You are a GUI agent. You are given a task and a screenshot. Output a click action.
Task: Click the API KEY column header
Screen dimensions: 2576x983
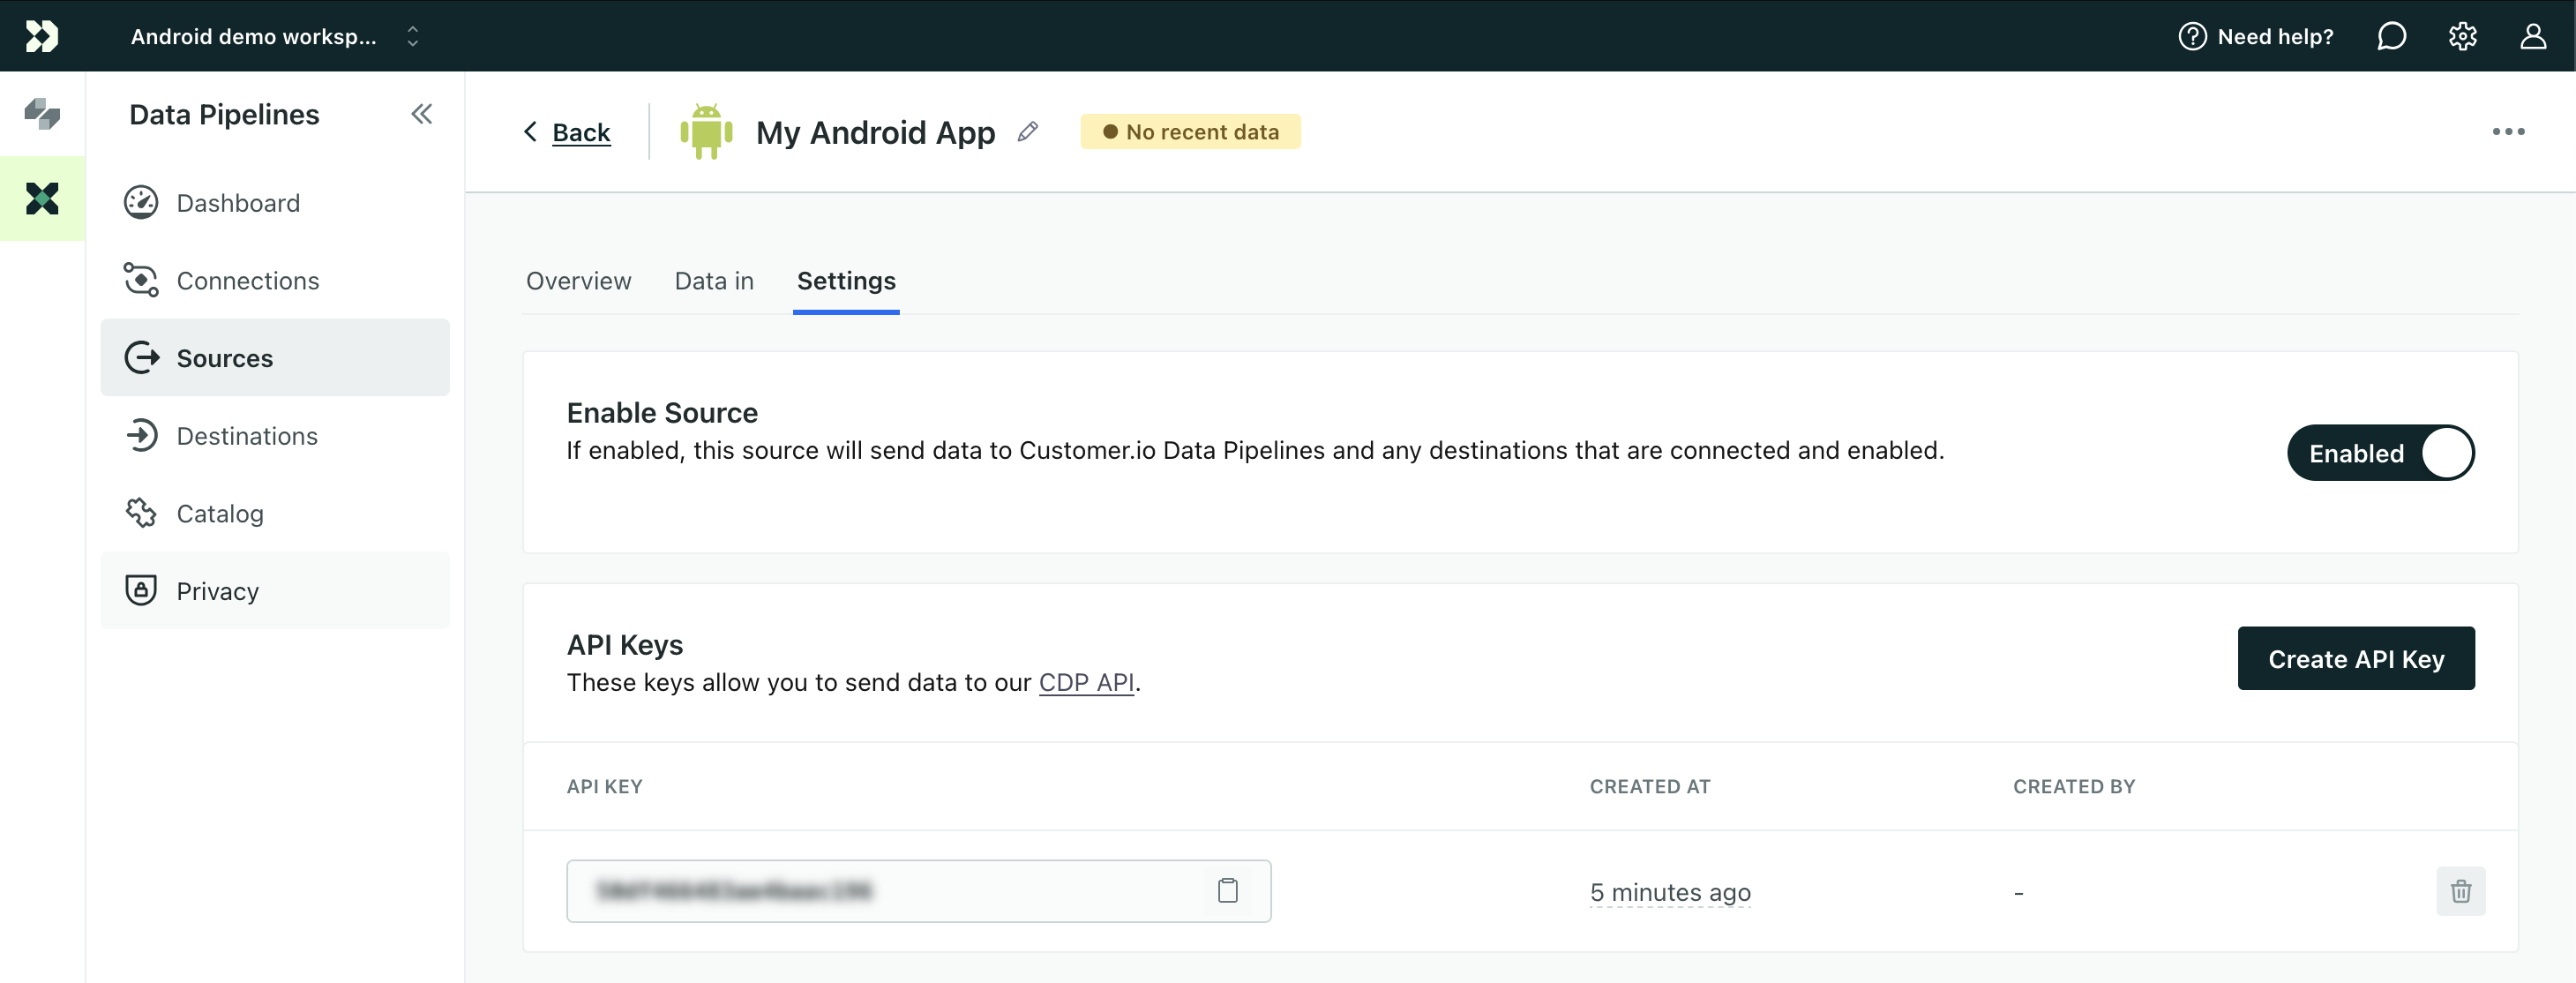coord(605,787)
